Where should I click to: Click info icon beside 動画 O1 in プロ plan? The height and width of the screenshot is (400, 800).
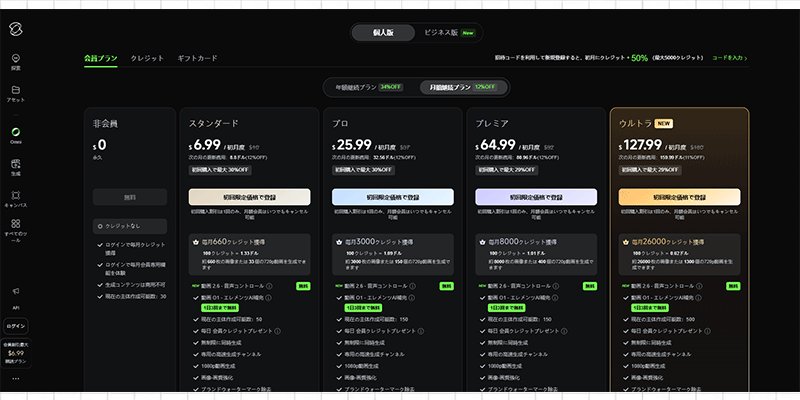[412, 297]
